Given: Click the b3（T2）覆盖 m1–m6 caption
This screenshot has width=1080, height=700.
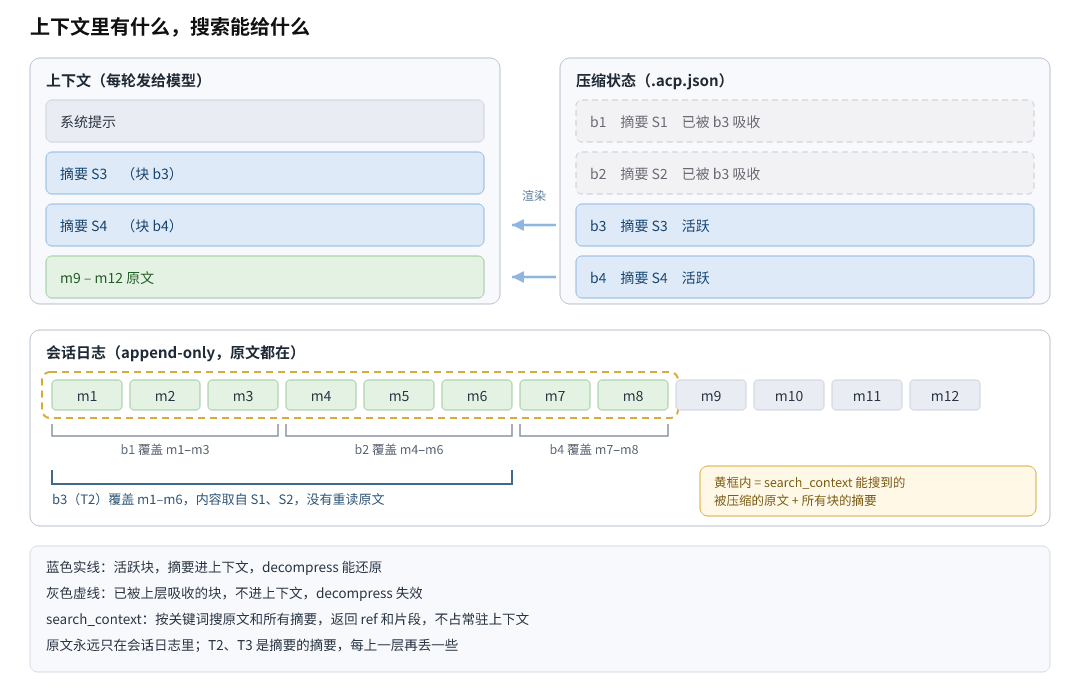Looking at the screenshot, I should pyautogui.click(x=218, y=500).
